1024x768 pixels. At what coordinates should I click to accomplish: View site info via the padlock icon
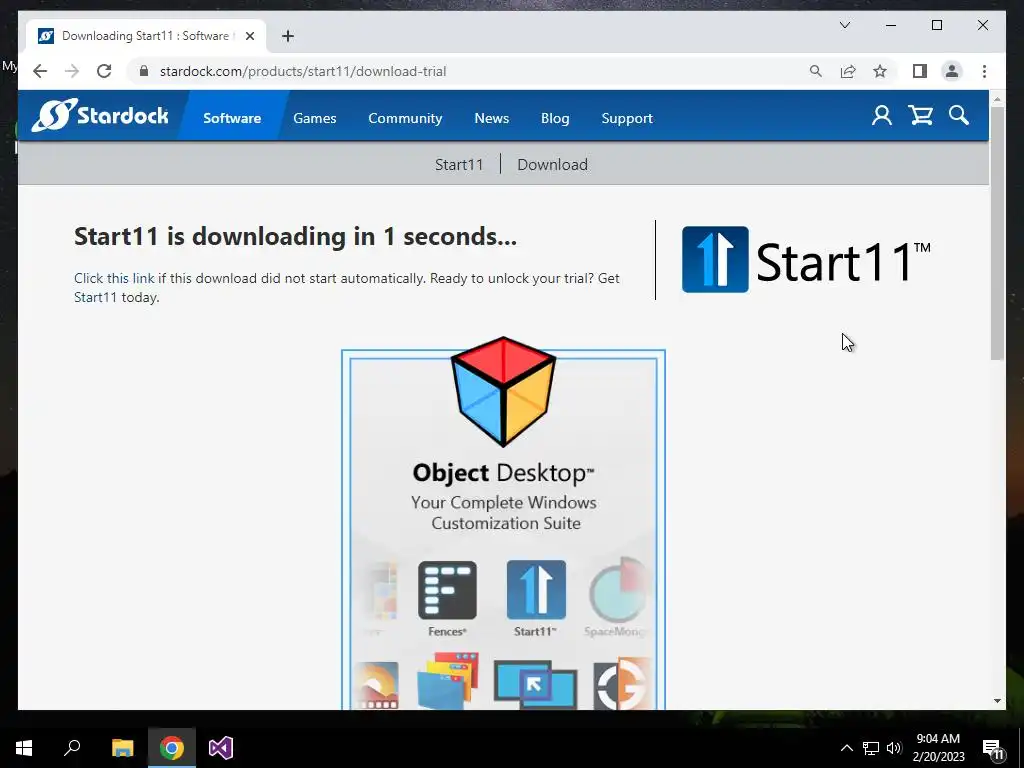click(x=144, y=71)
